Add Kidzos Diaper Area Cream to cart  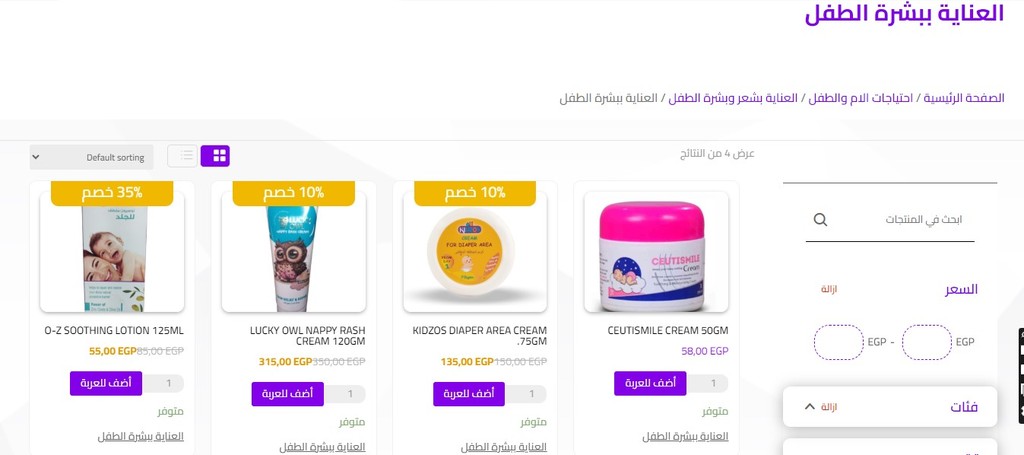[x=469, y=394]
